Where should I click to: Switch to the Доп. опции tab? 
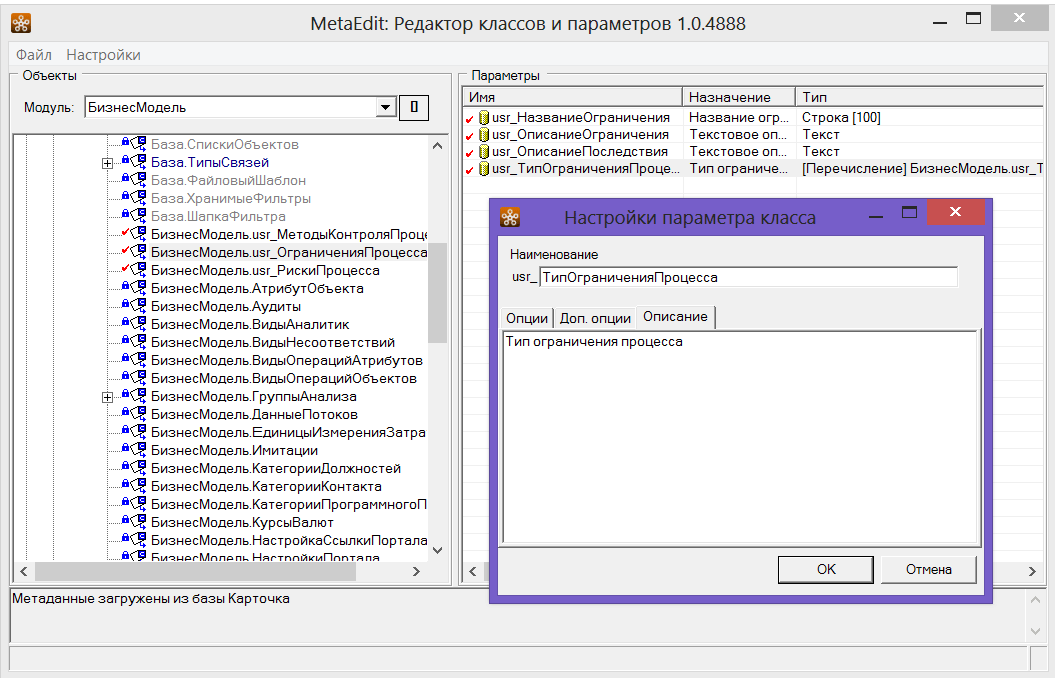(595, 317)
